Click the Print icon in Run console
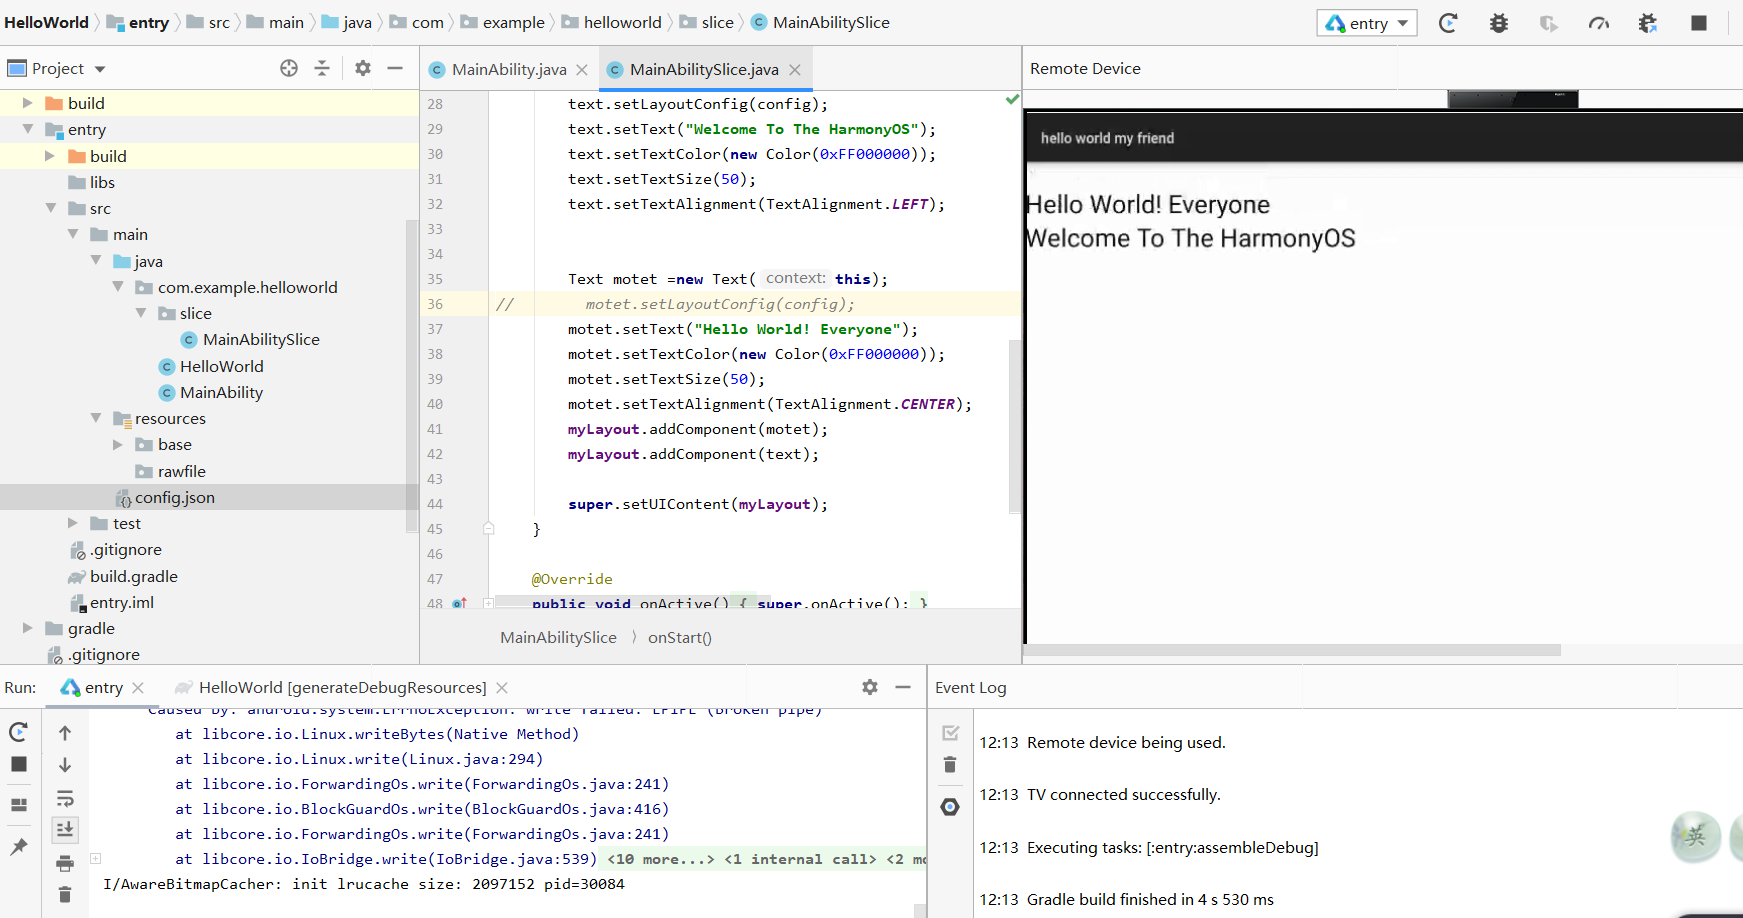Screen dimensions: 1743x918 click(x=65, y=863)
